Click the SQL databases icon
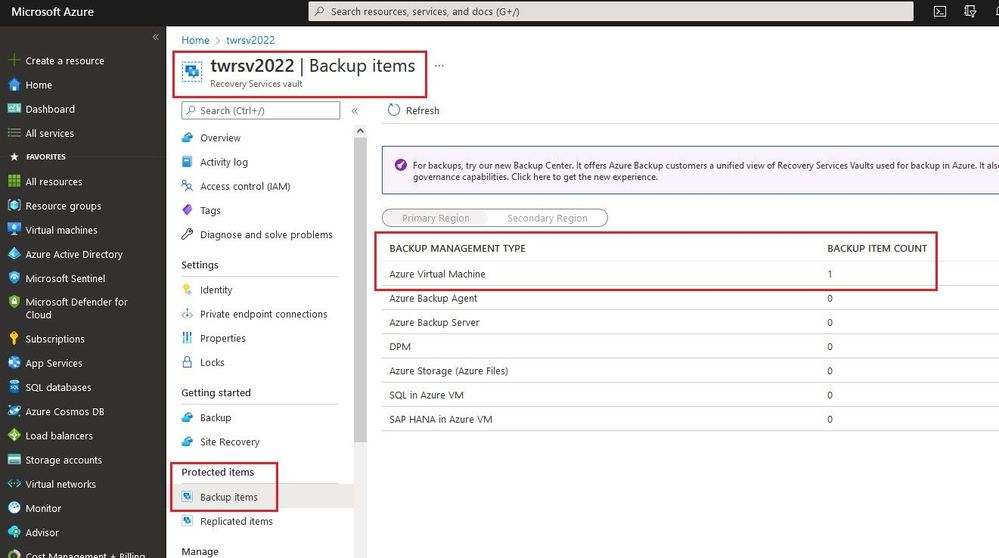 14,387
